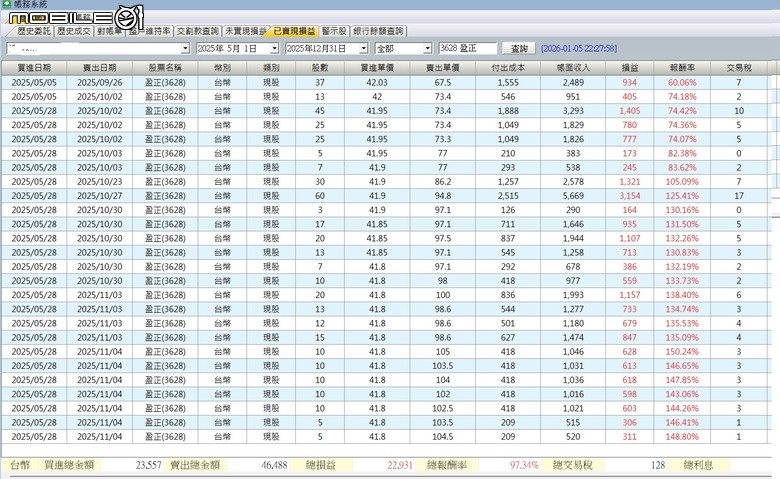This screenshot has width=780, height=479.
Task: Click the profit value 1,321
Action: point(630,182)
